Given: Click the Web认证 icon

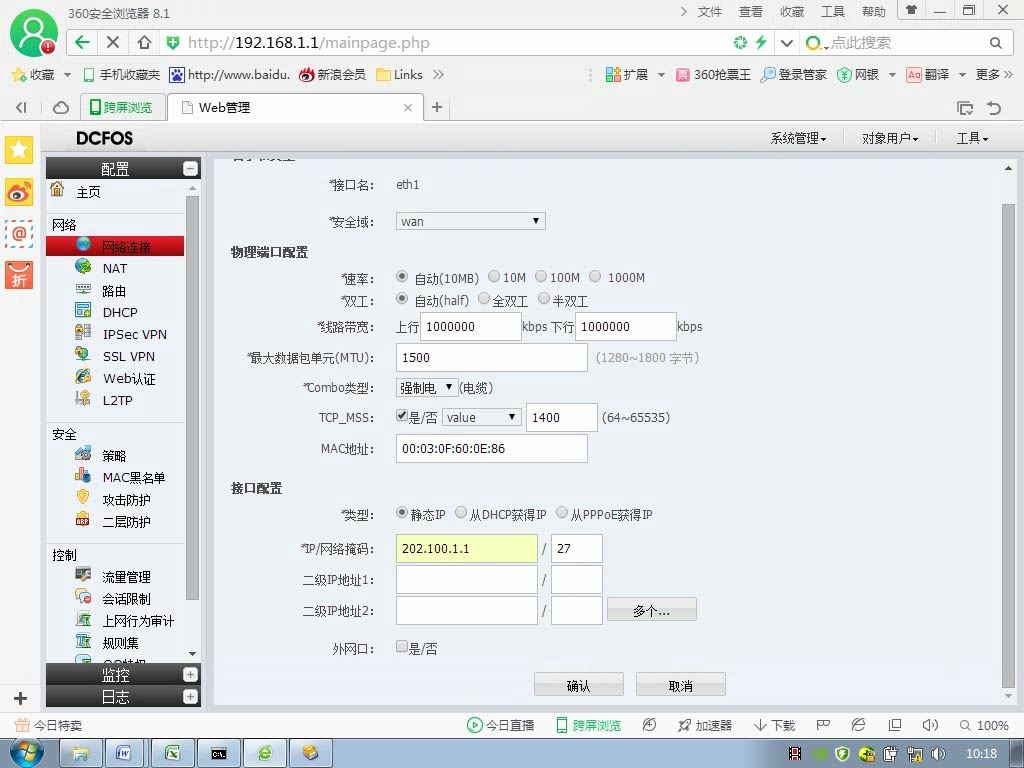Looking at the screenshot, I should point(83,377).
